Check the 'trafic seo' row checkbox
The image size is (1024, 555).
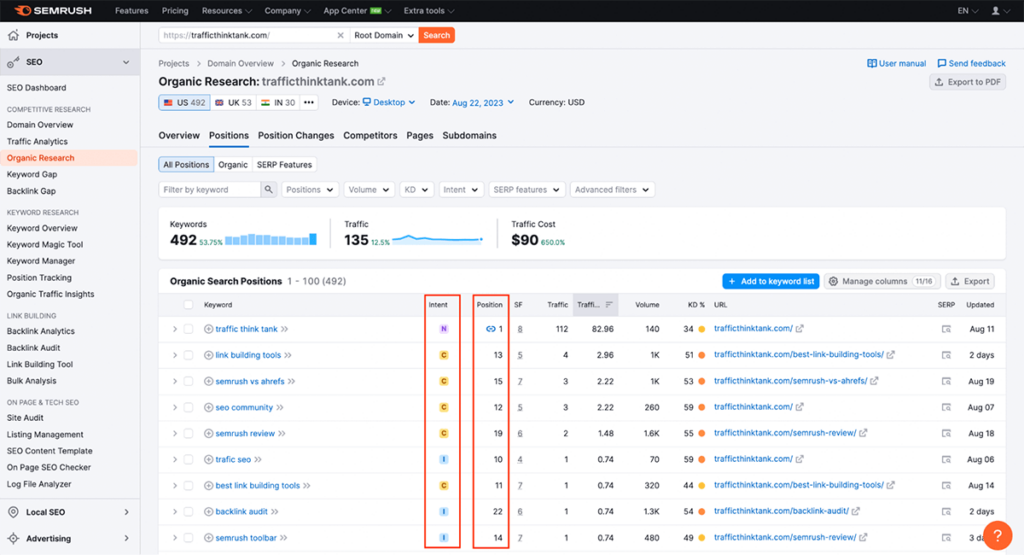(188, 460)
